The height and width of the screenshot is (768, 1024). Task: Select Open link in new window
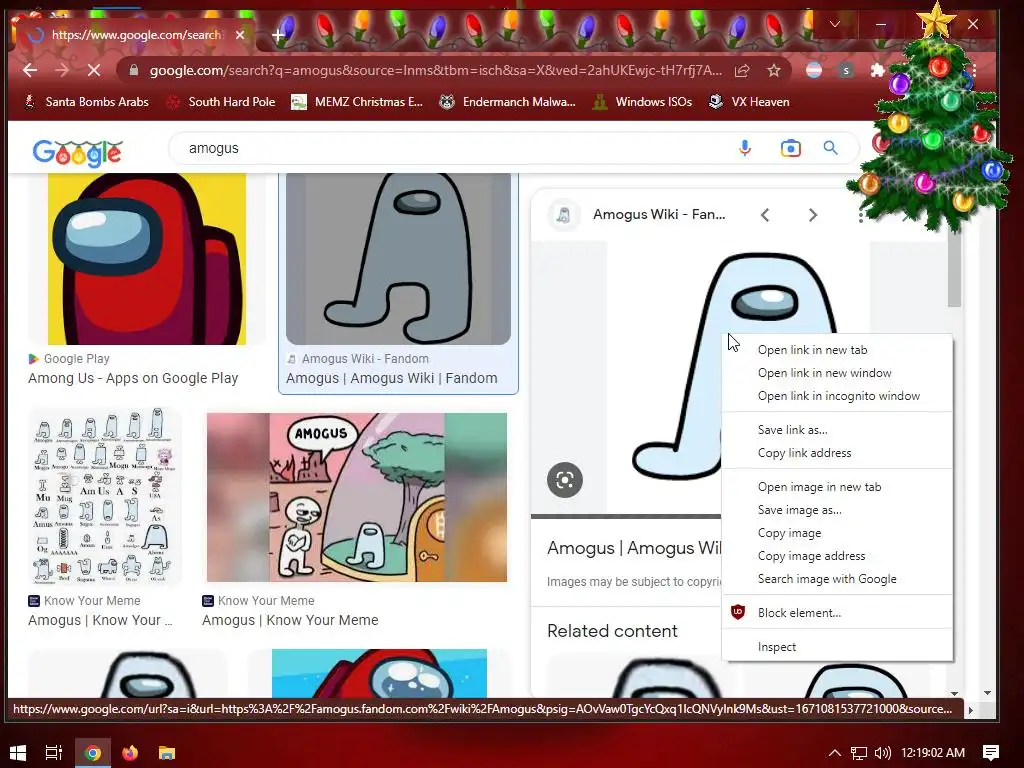coord(837,373)
